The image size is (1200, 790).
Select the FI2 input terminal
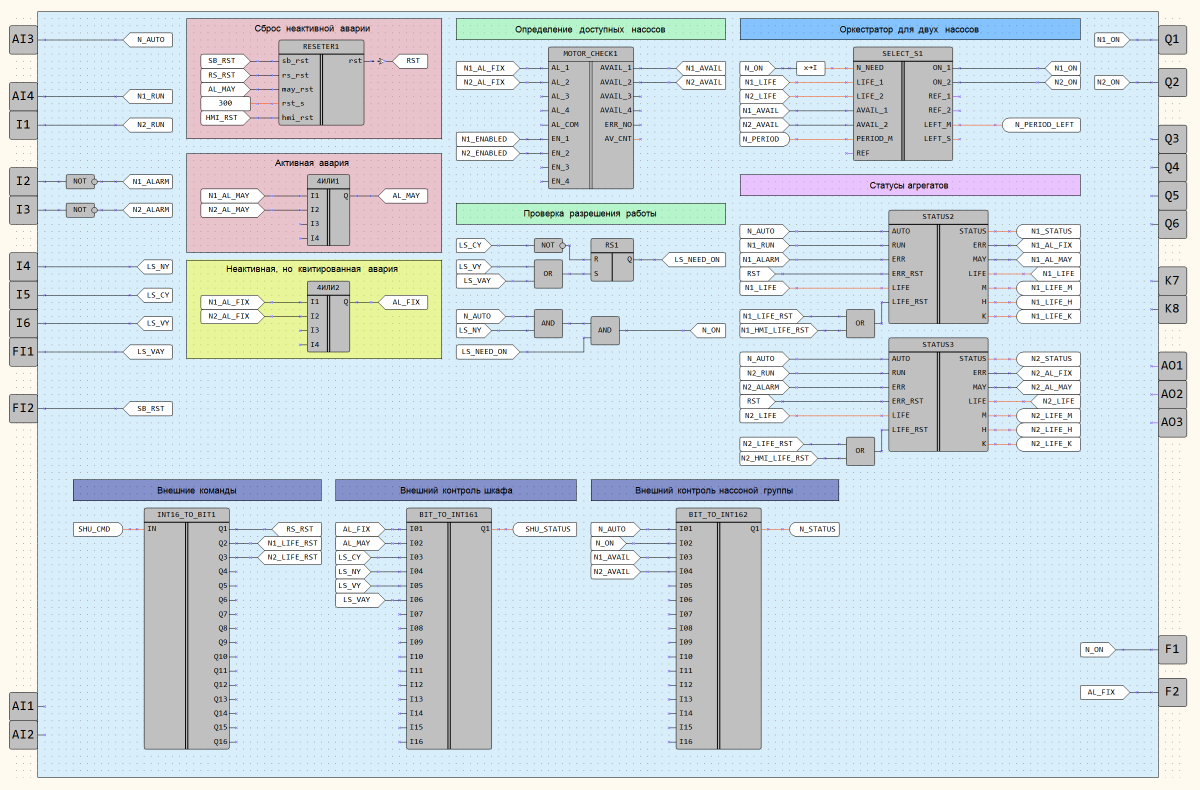(x=23, y=408)
